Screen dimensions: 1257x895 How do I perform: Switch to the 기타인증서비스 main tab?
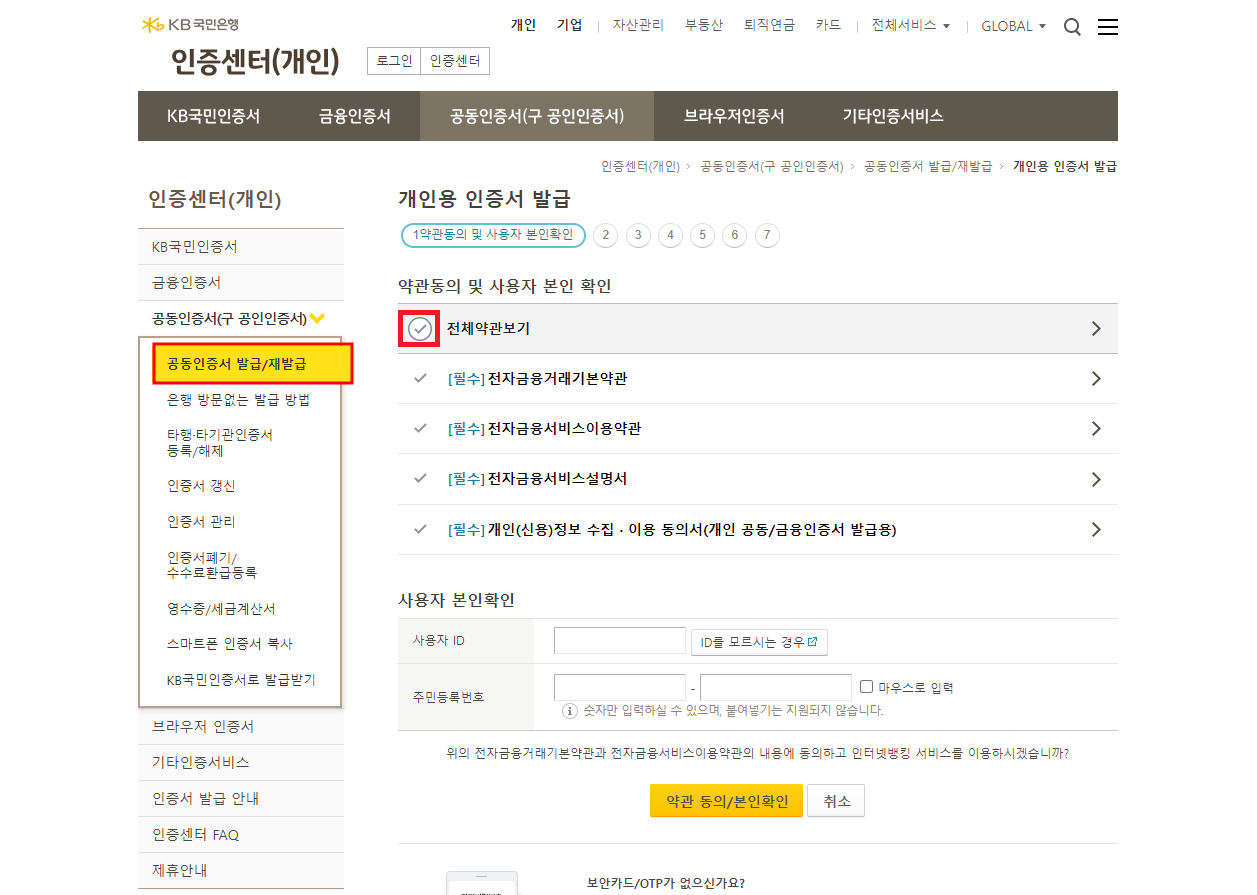[x=893, y=116]
